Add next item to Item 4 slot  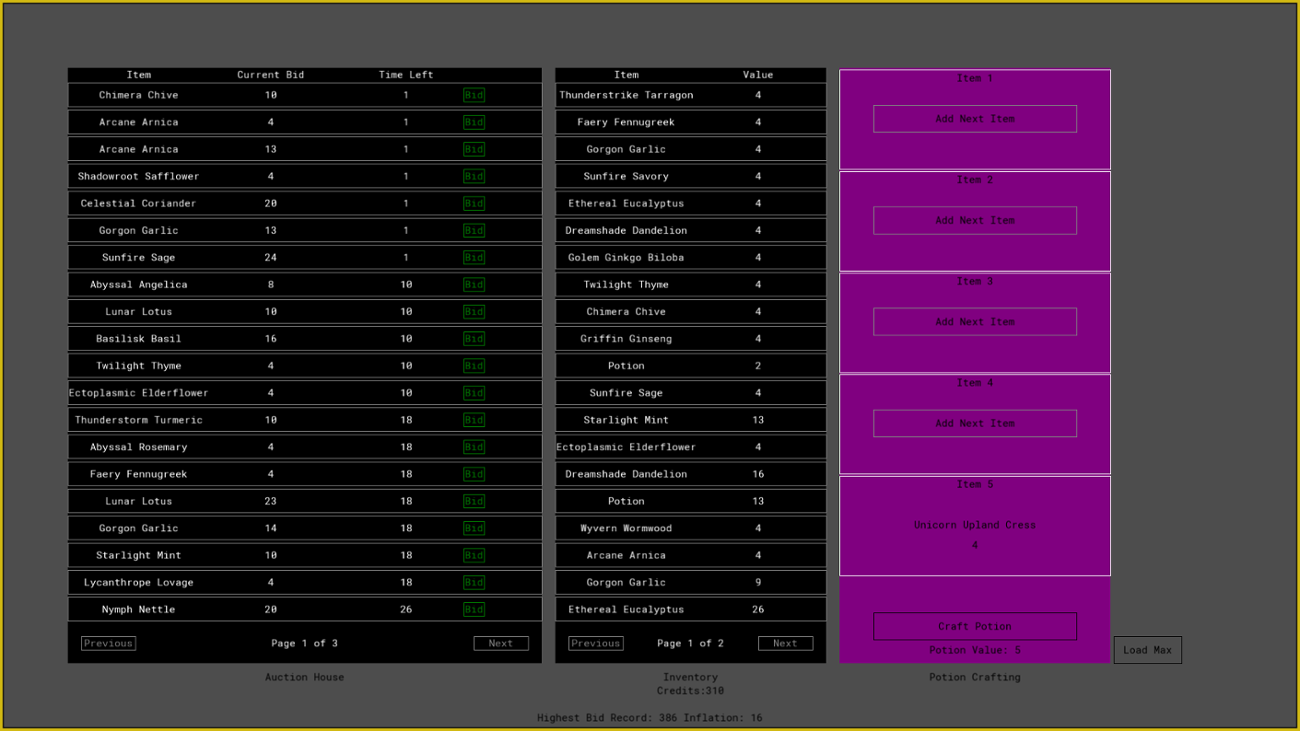click(x=975, y=423)
